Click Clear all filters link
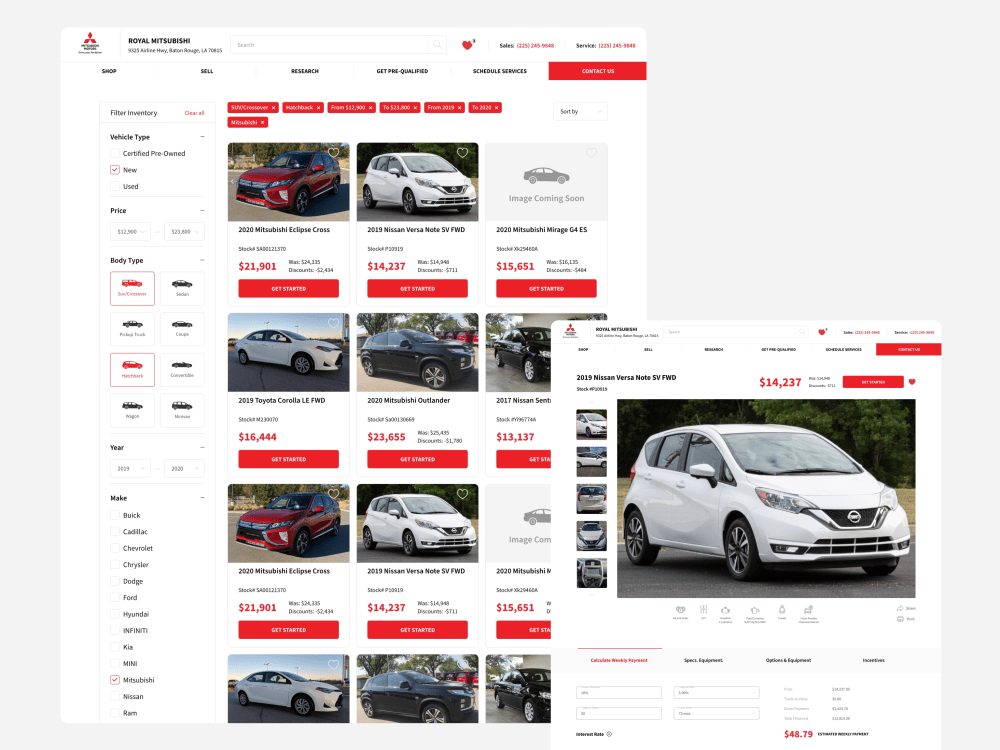1000x750 pixels. coord(195,113)
